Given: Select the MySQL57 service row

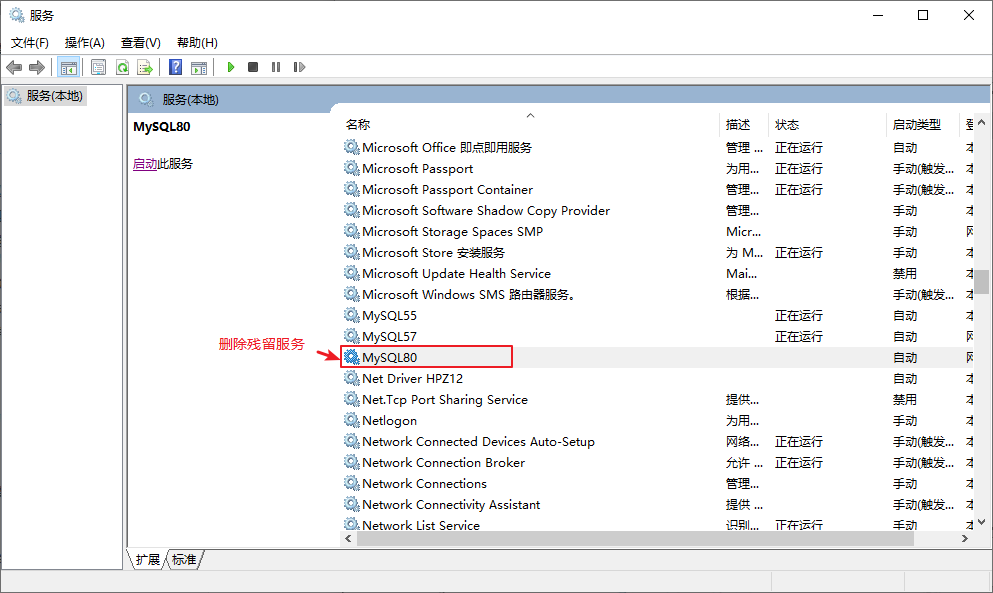Looking at the screenshot, I should coord(657,336).
